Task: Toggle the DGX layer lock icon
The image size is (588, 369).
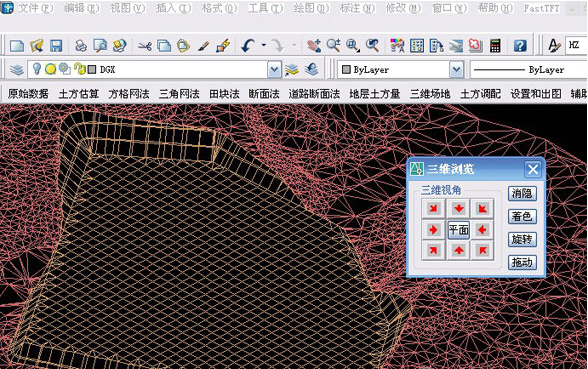Action: [x=80, y=69]
